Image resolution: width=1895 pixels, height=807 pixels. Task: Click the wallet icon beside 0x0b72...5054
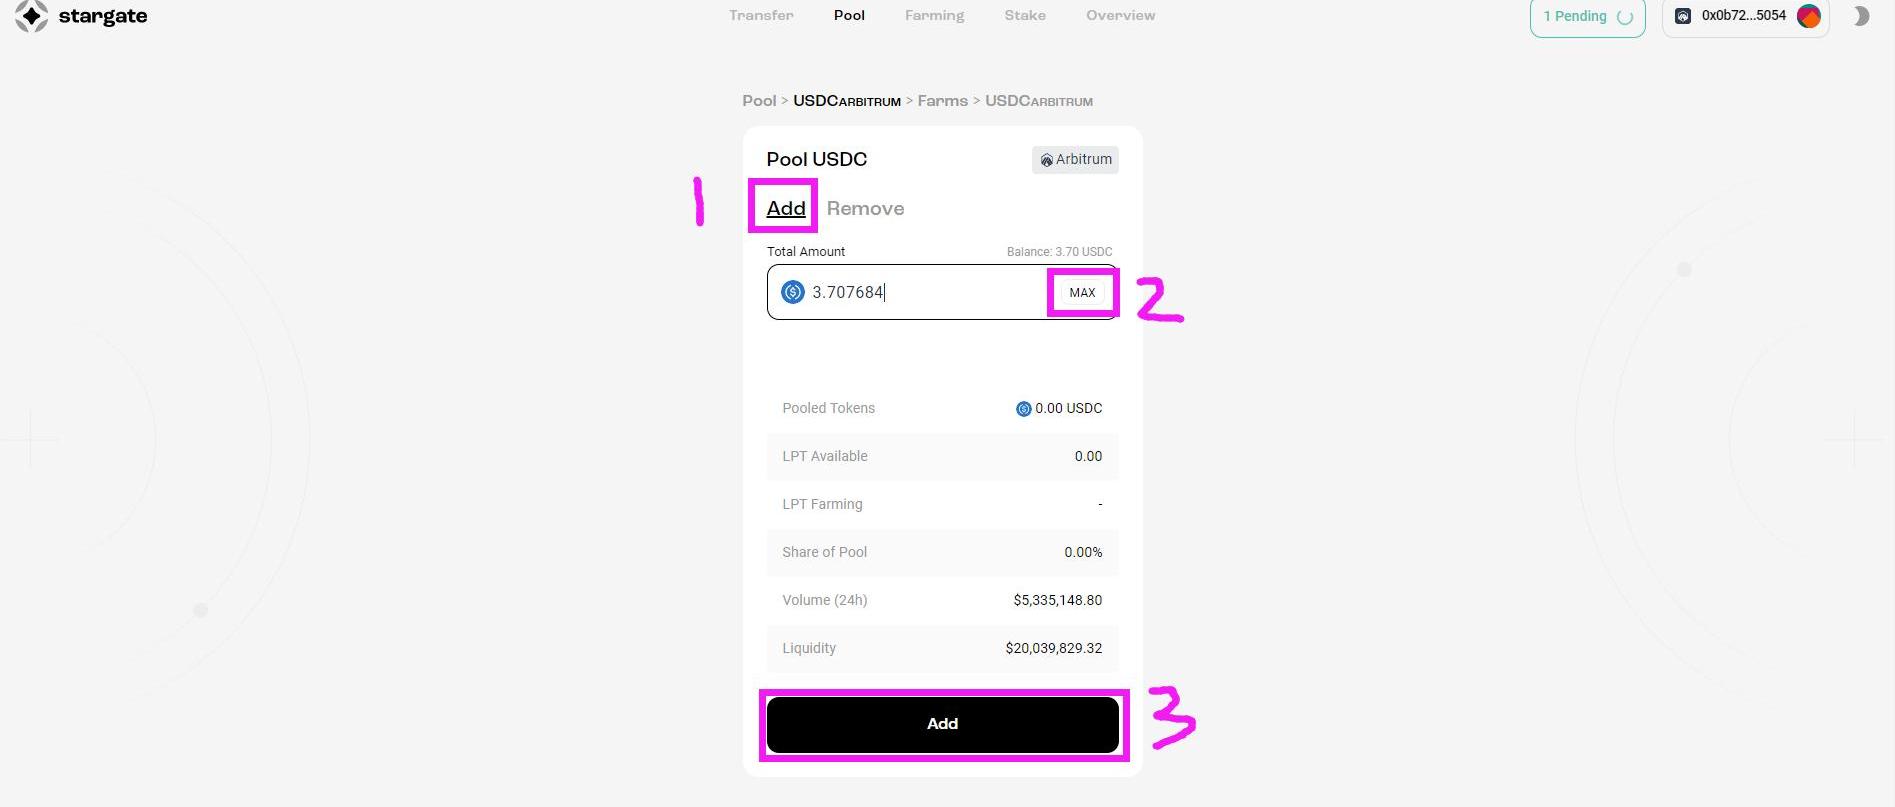coord(1683,16)
